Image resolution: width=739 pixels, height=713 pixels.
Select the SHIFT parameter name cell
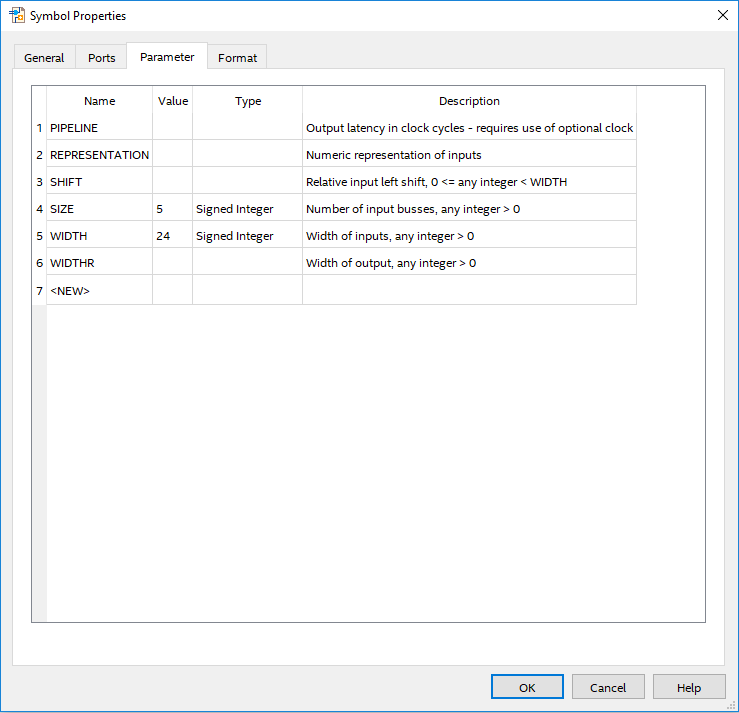[x=99, y=181]
